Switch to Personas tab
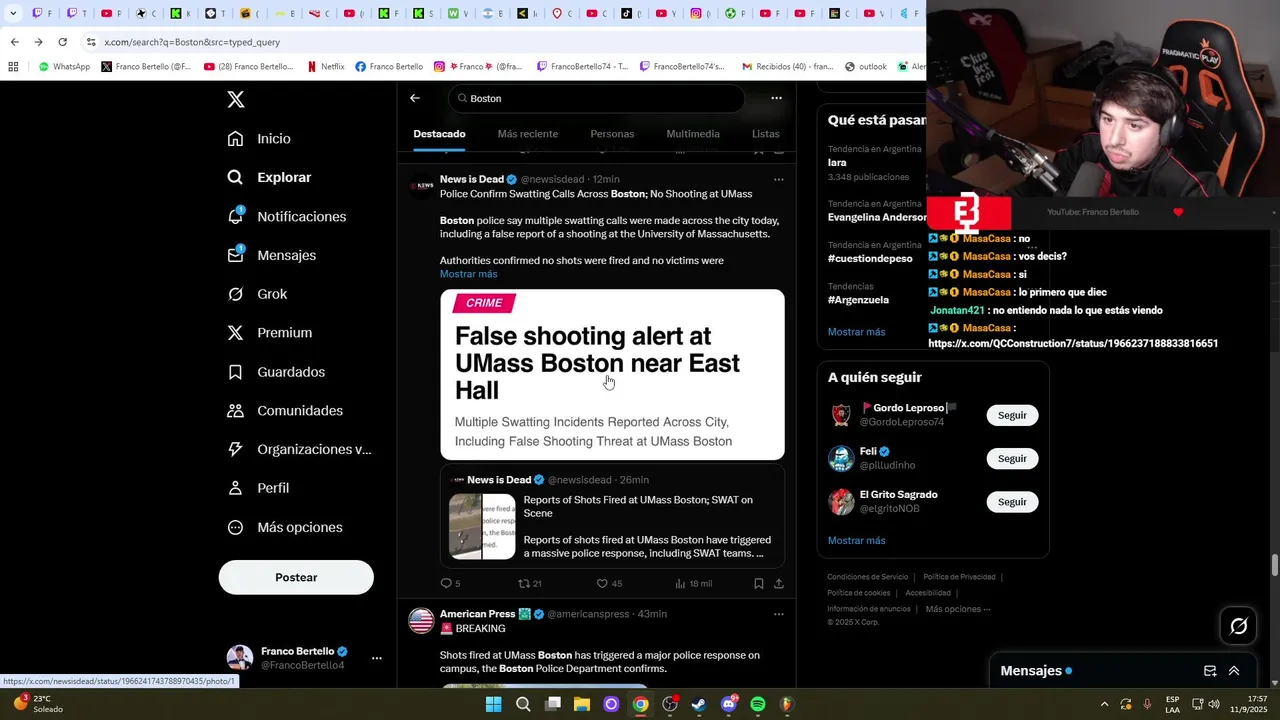This screenshot has width=1280, height=720. point(612,134)
